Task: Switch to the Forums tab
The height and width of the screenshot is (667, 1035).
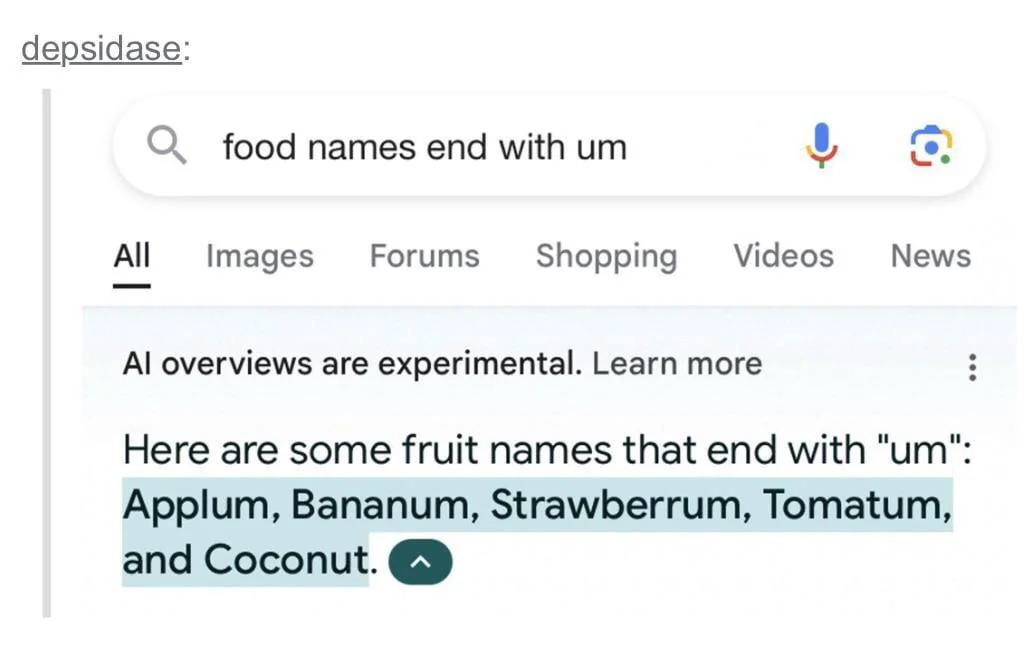Action: [423, 256]
